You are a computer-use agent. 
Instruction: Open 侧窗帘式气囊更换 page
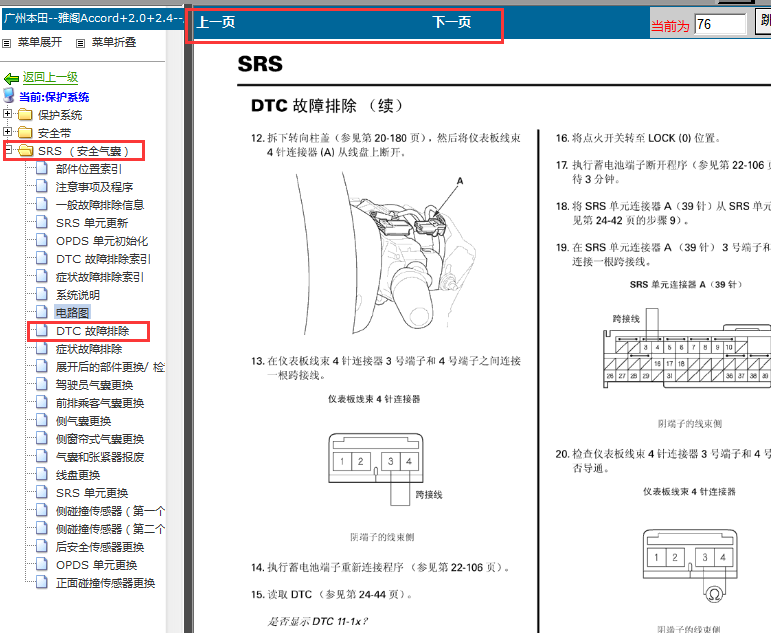point(100,439)
